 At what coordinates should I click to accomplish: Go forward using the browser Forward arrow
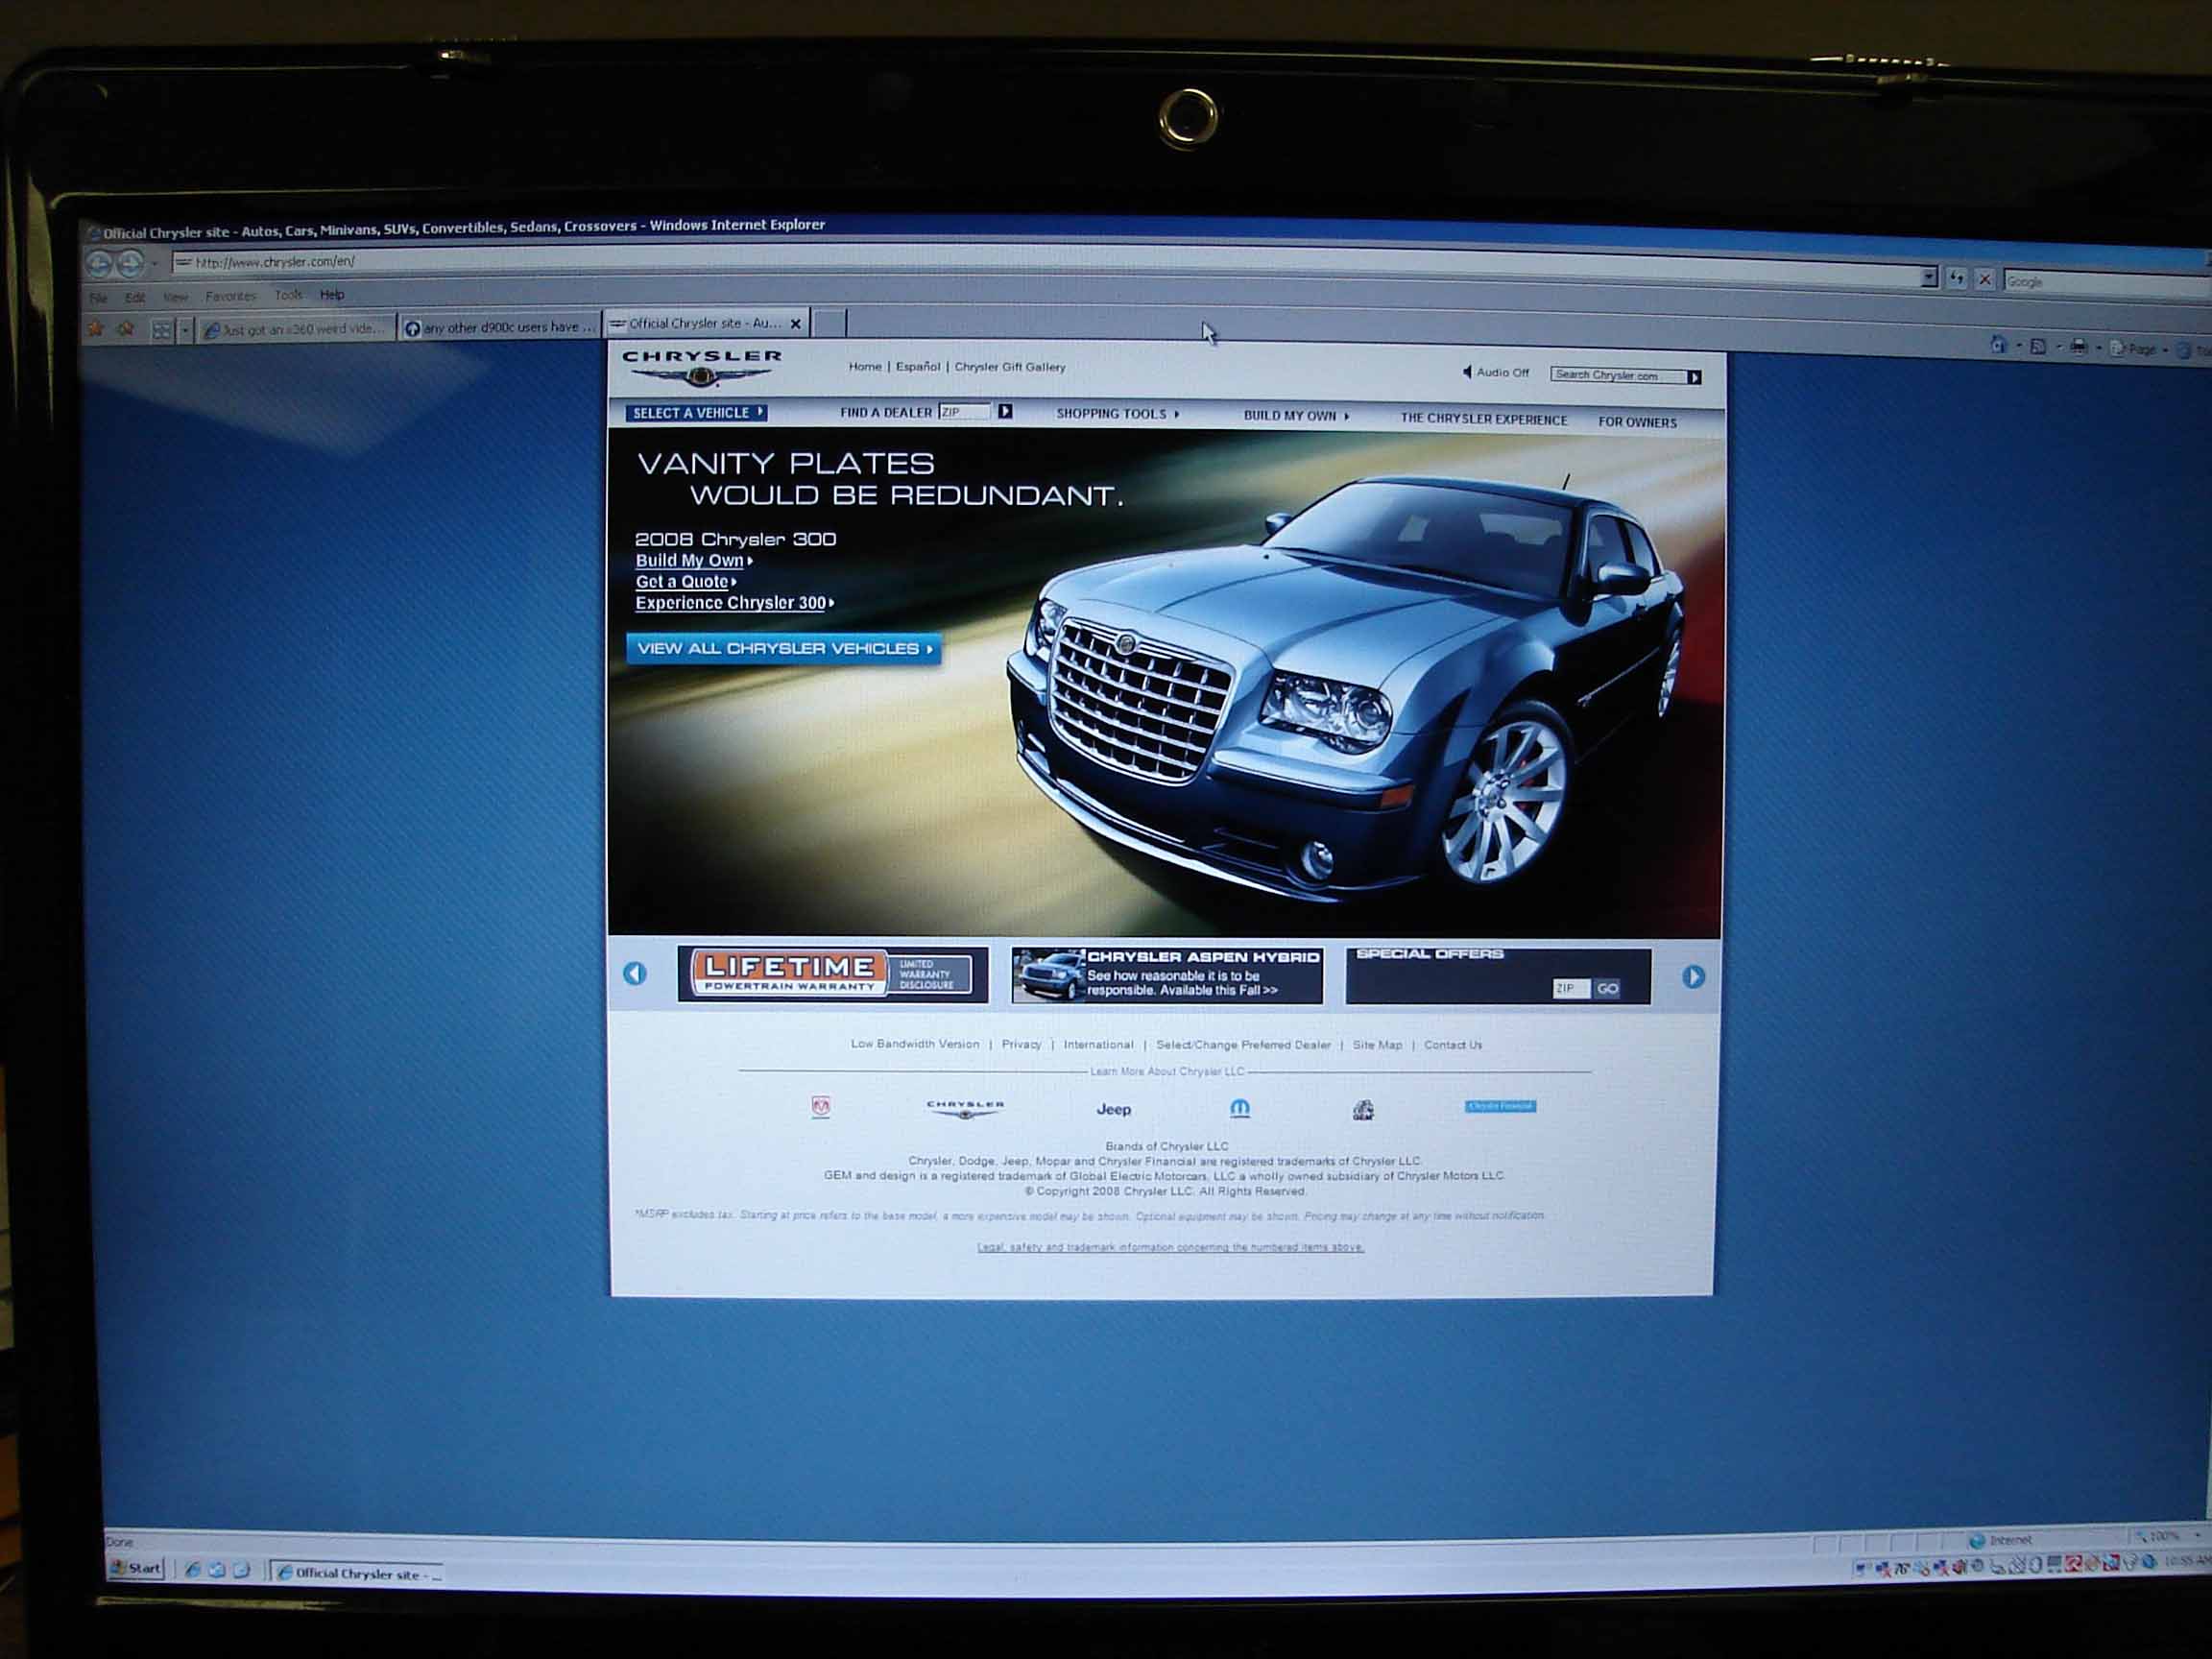pyautogui.click(x=131, y=264)
